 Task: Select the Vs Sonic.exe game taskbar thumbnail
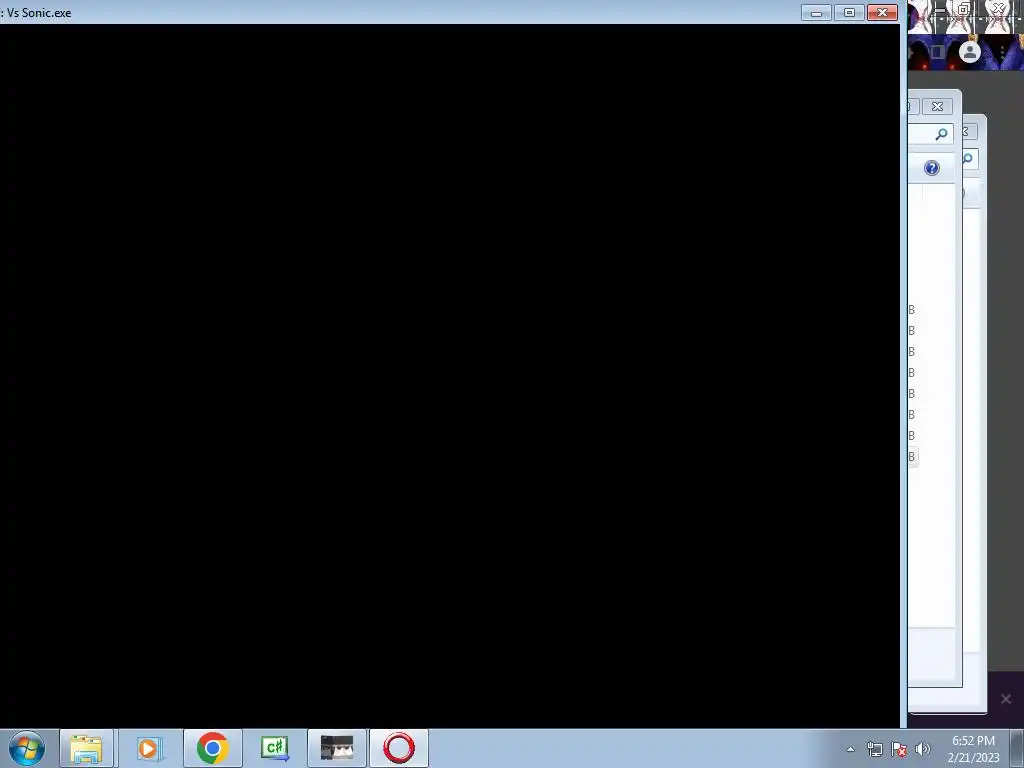point(337,748)
